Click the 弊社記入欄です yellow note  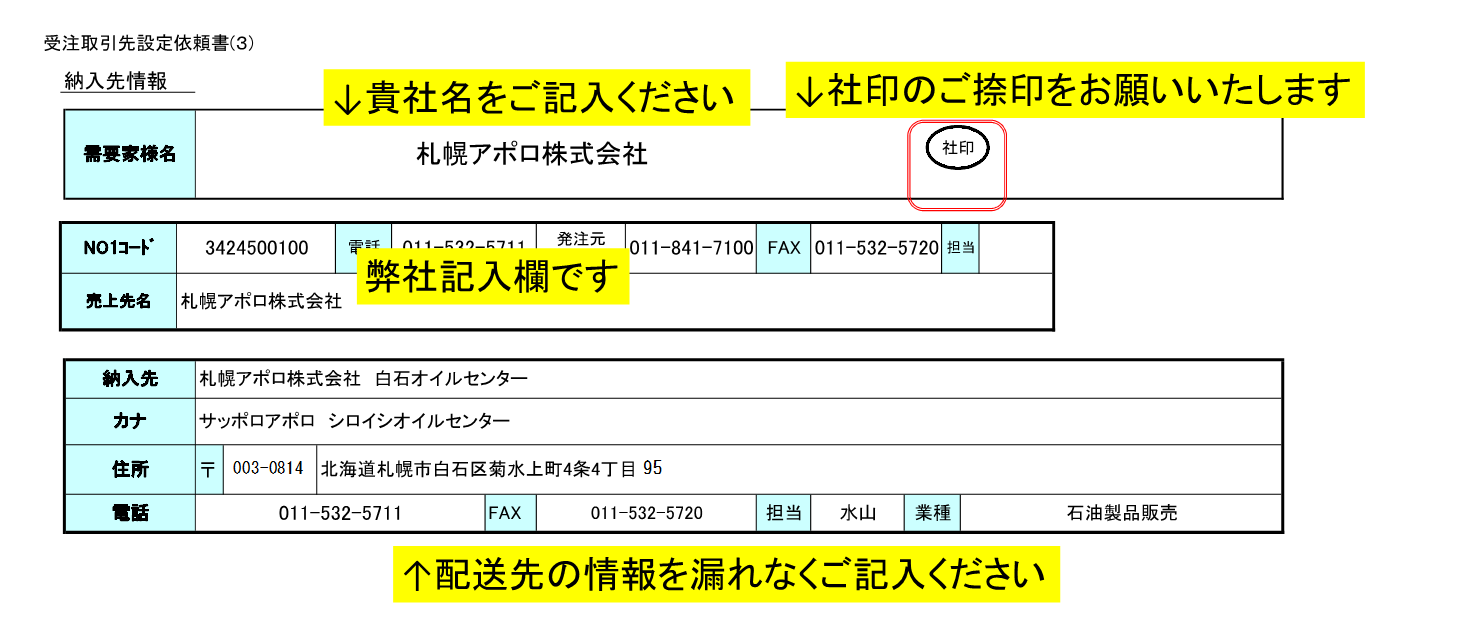[x=493, y=275]
